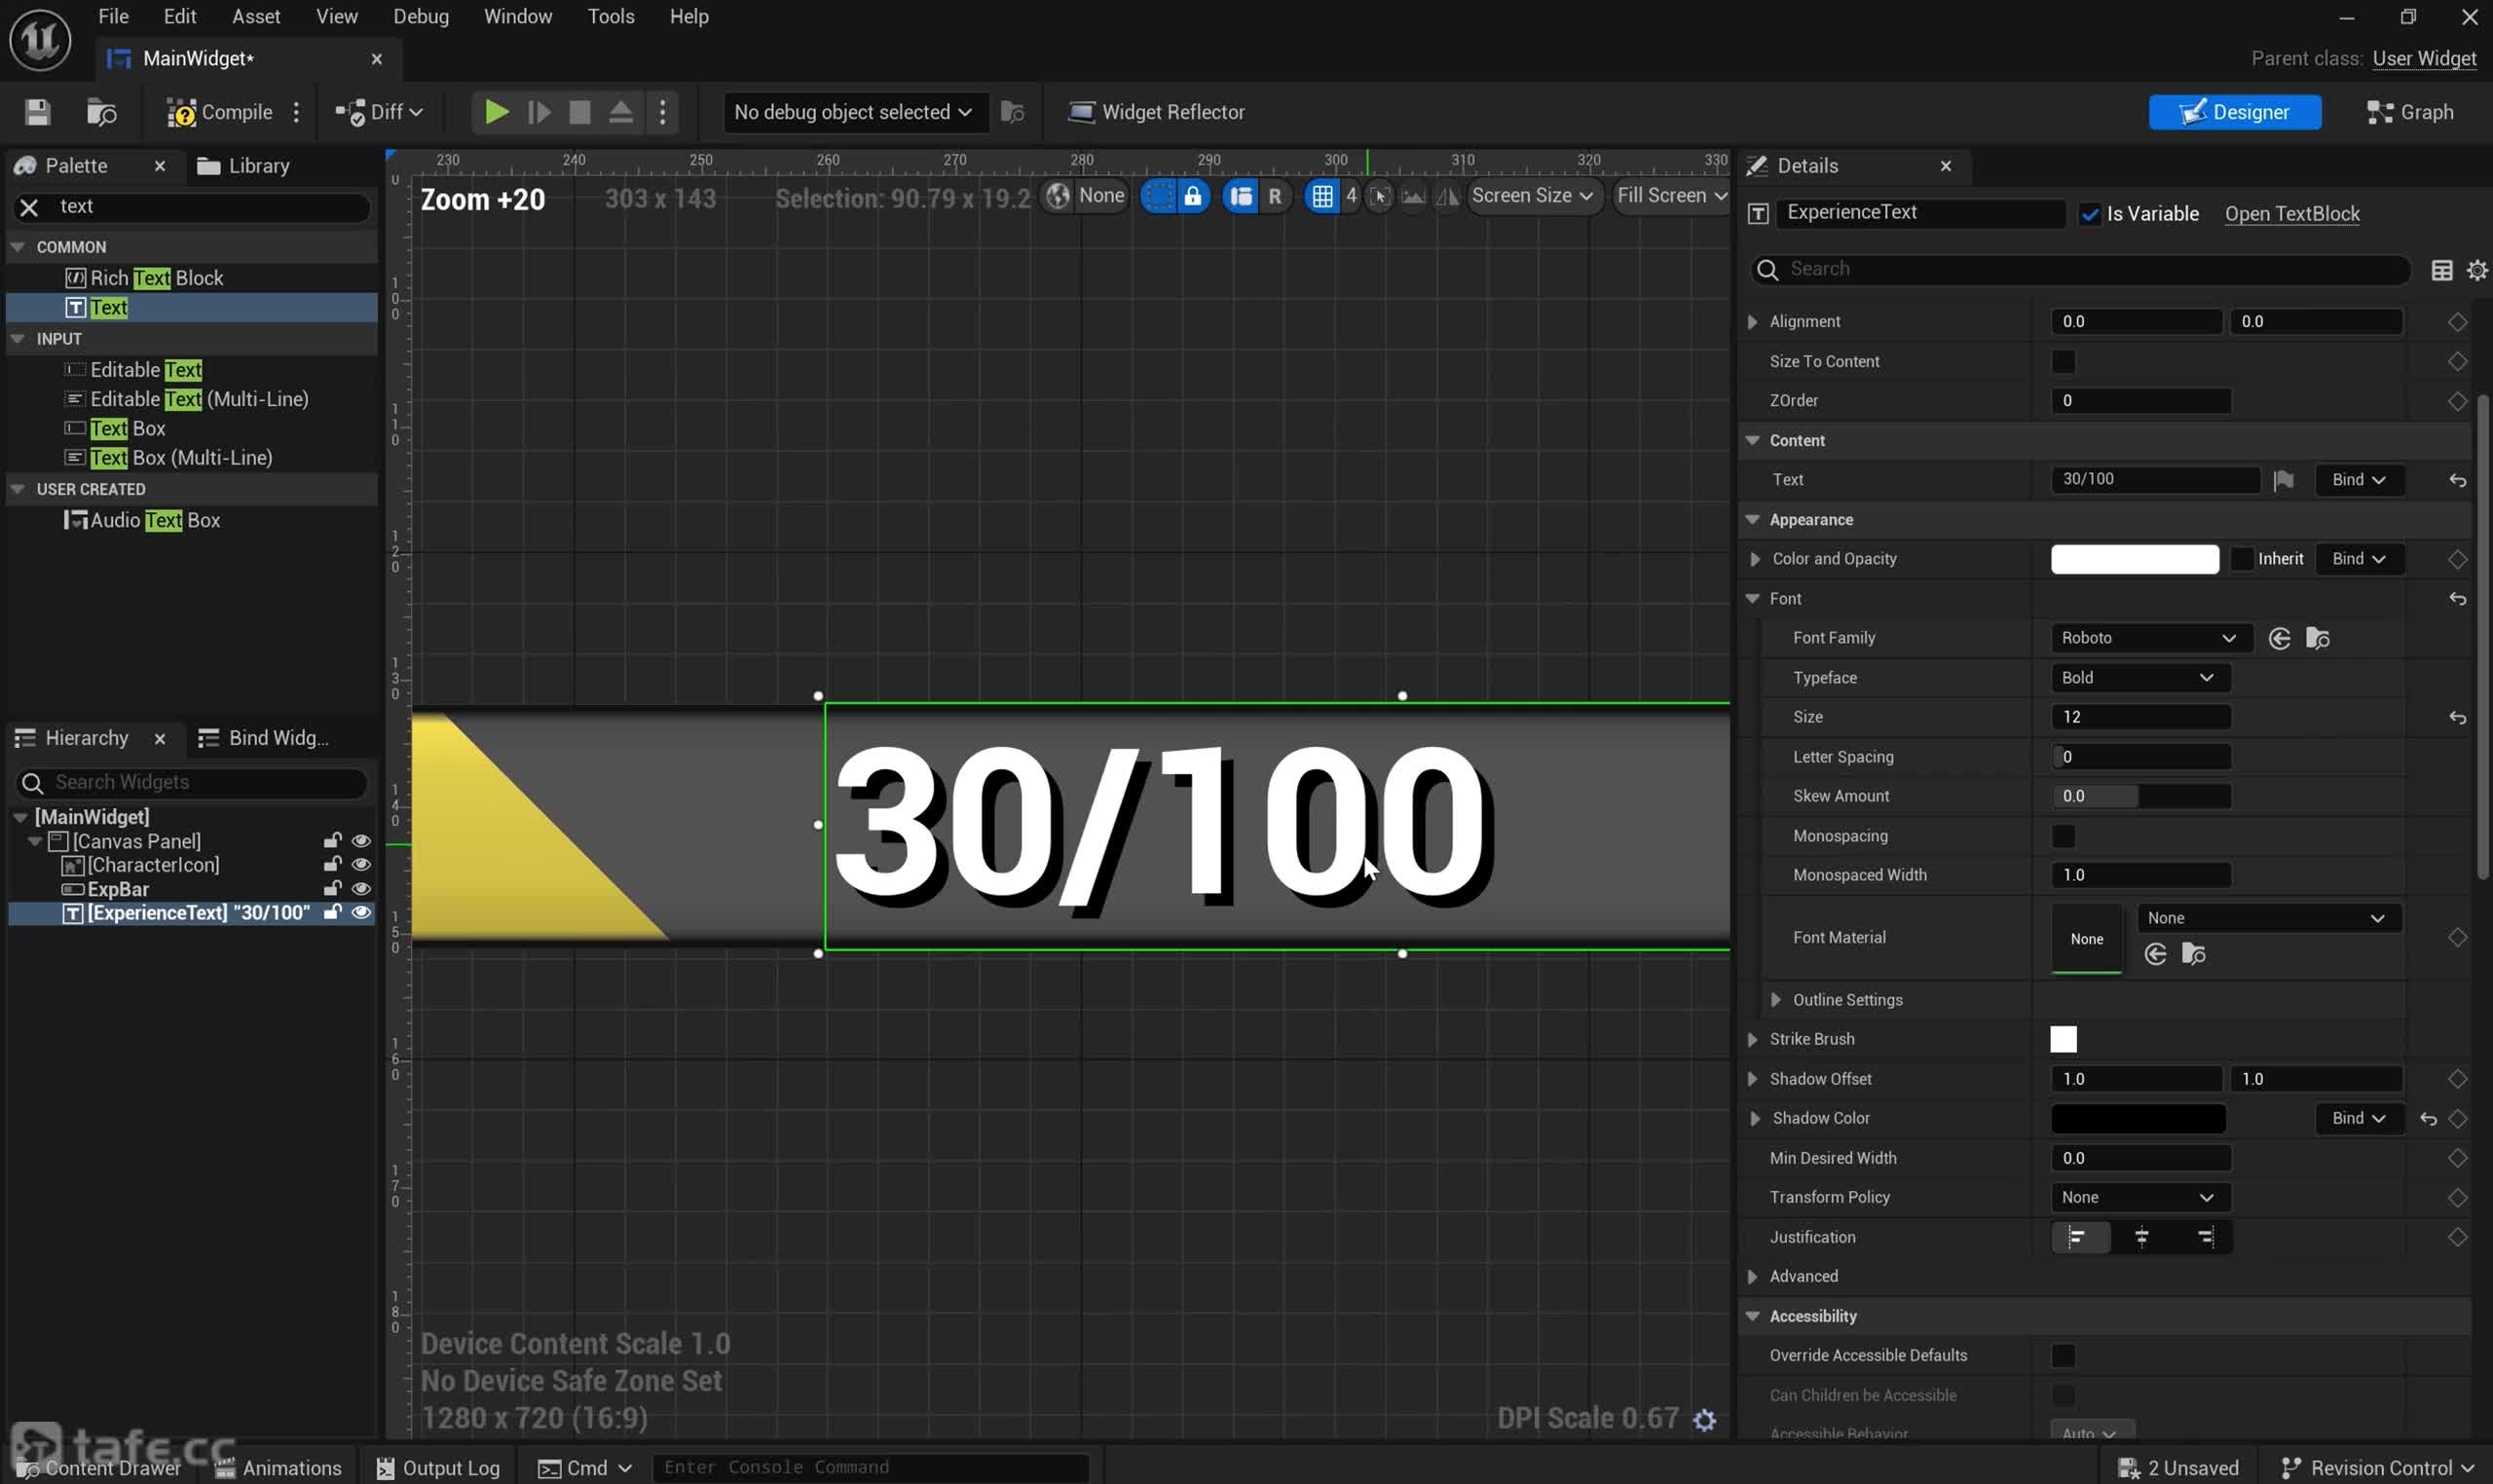Compile the widget blueprint
Image resolution: width=2493 pixels, height=1484 pixels.
219,112
